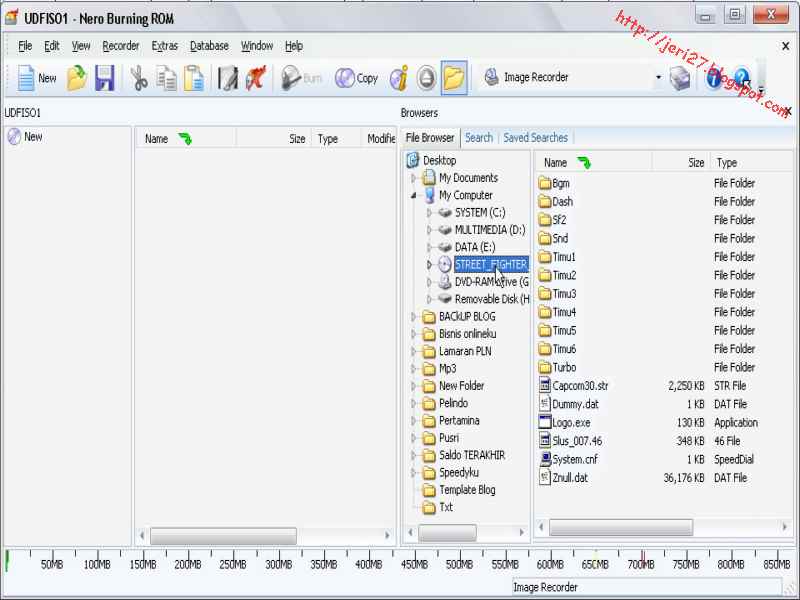Open the Database menu
The image size is (800, 600).
(x=209, y=46)
